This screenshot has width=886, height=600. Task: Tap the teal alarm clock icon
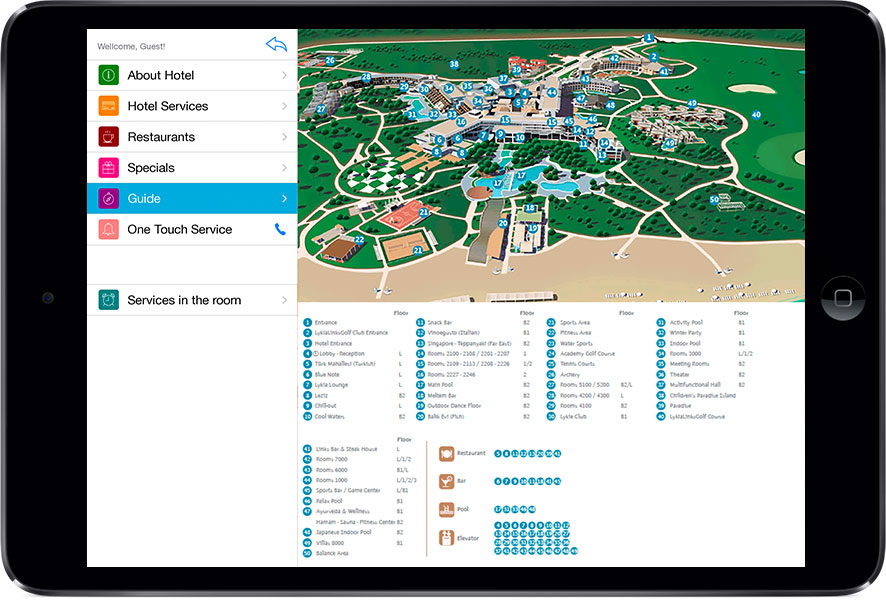(x=108, y=300)
